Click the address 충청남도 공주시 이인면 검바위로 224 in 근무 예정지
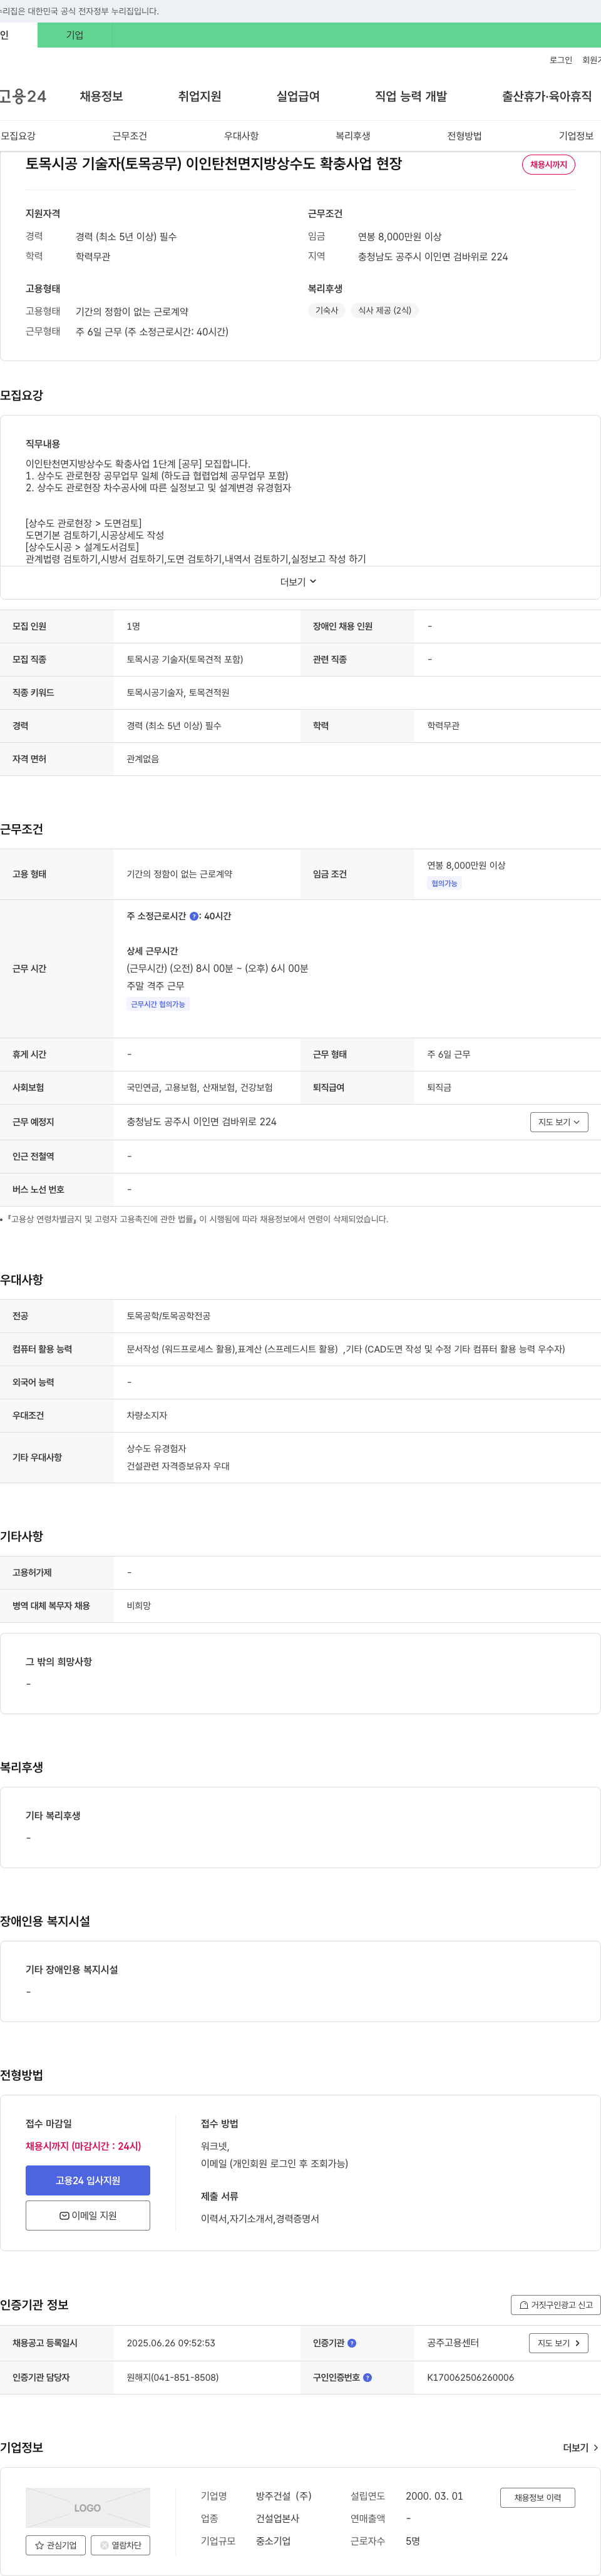Screen dimensions: 601x2576 (x=202, y=1122)
